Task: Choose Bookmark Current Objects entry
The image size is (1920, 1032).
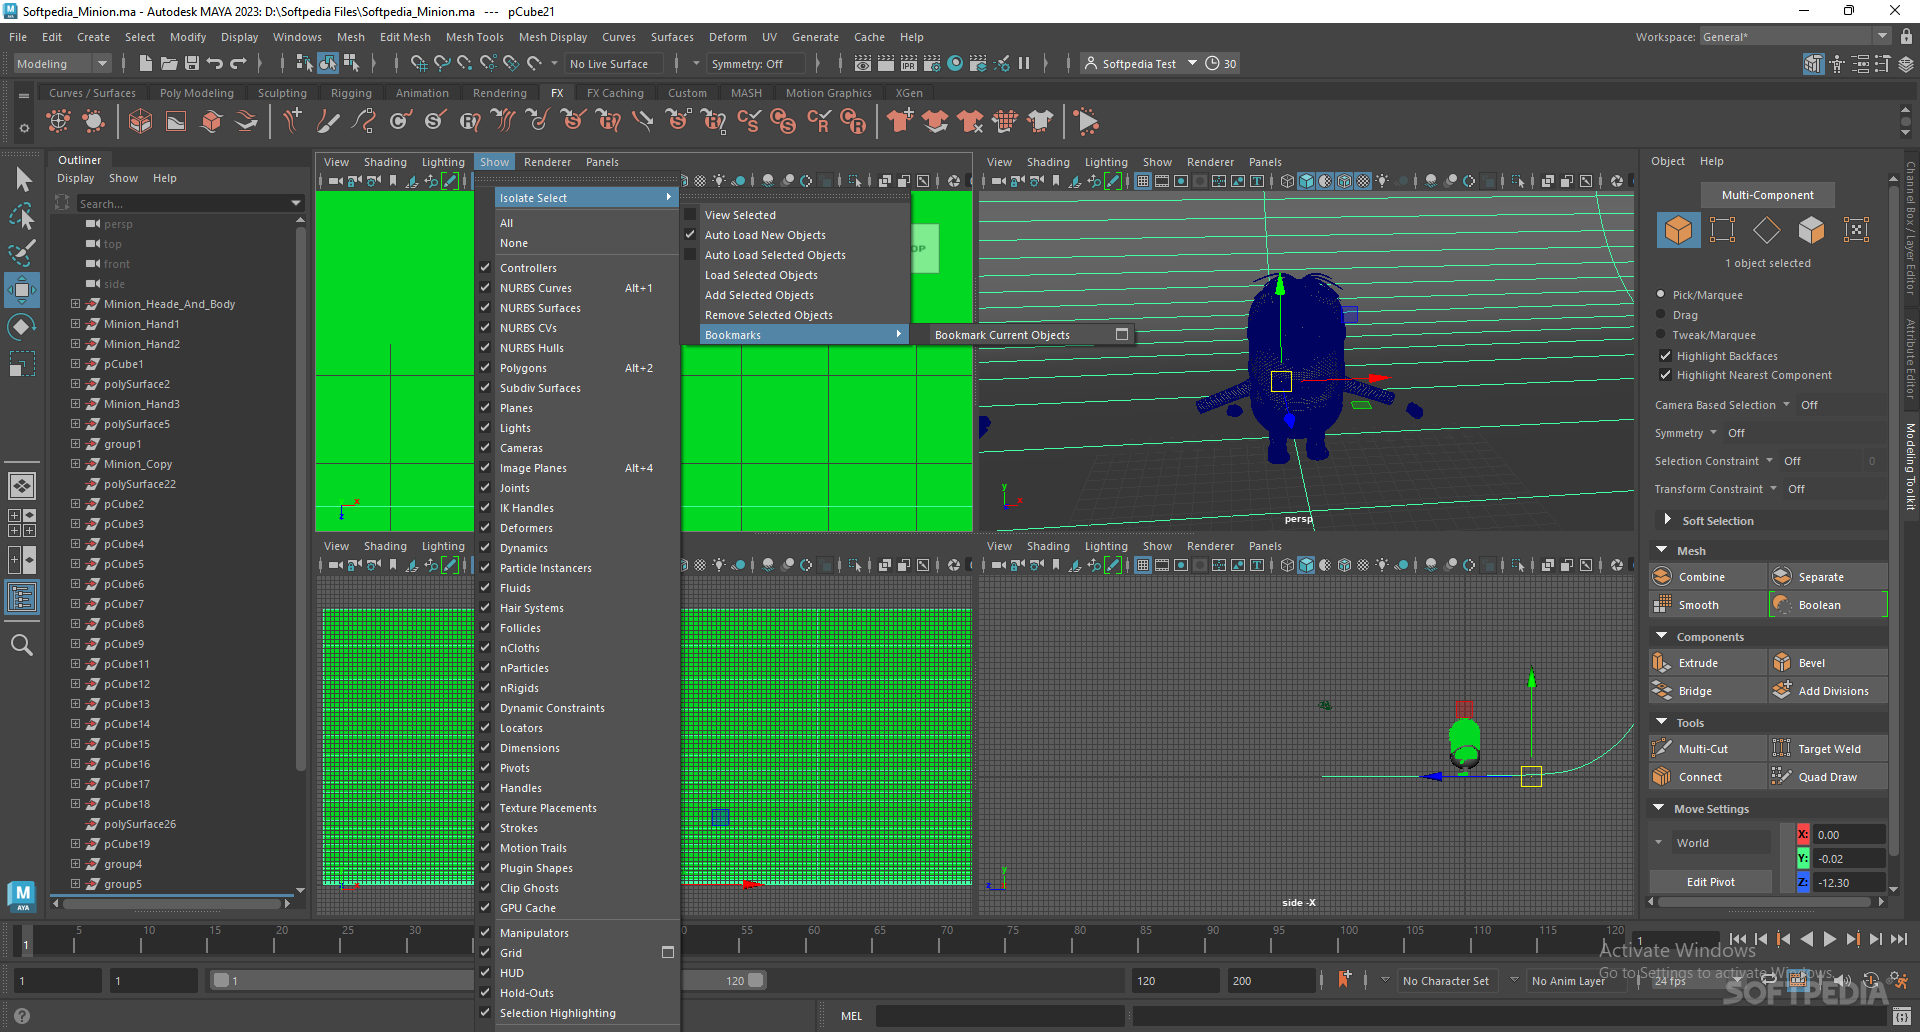Action: coord(1002,335)
